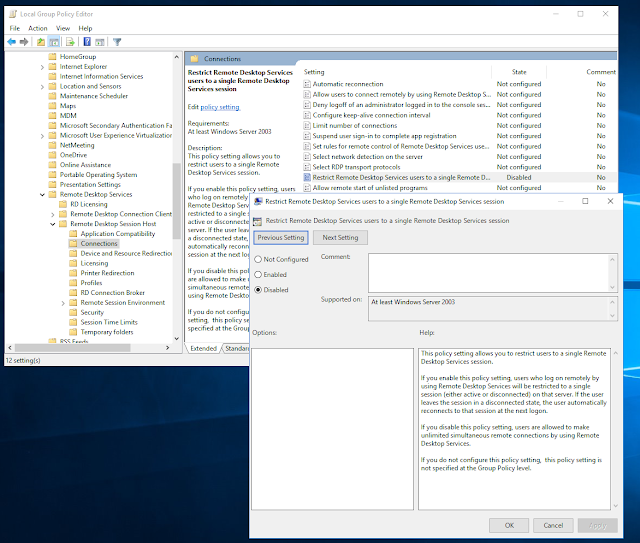Expand Remote Session Environment node
The width and height of the screenshot is (640, 543).
(63, 303)
